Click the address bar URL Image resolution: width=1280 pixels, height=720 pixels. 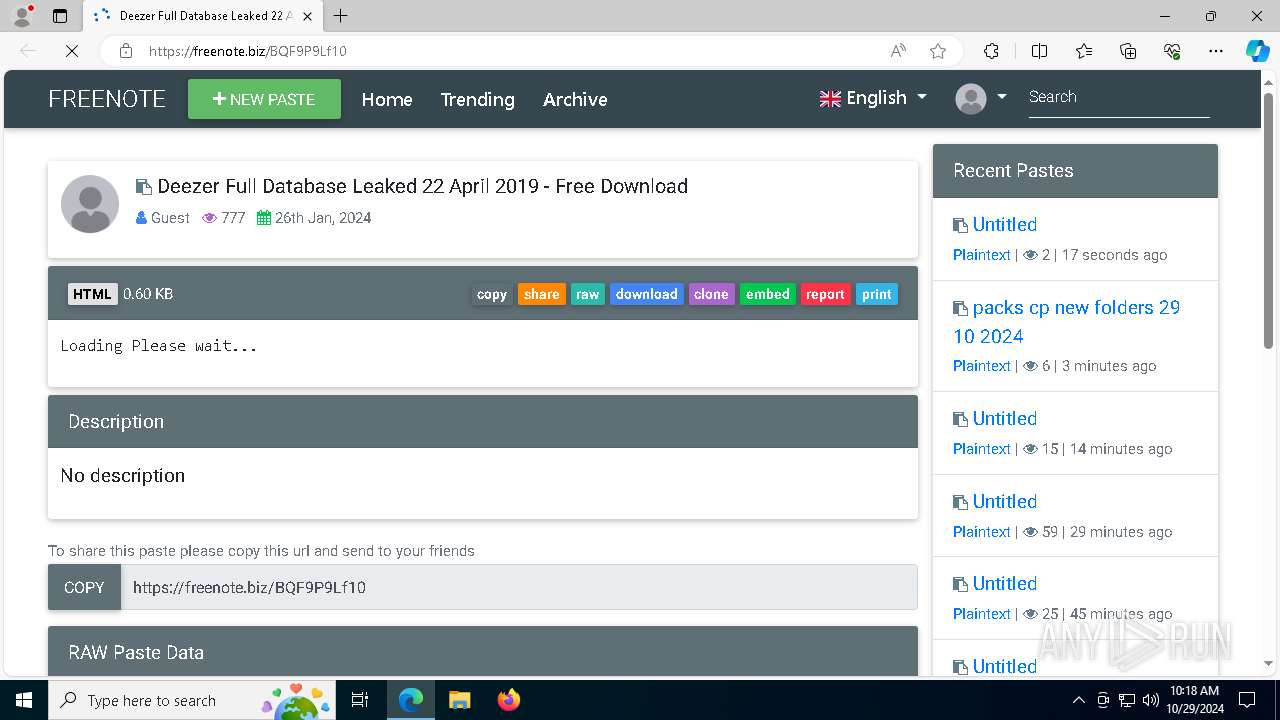pyautogui.click(x=248, y=51)
